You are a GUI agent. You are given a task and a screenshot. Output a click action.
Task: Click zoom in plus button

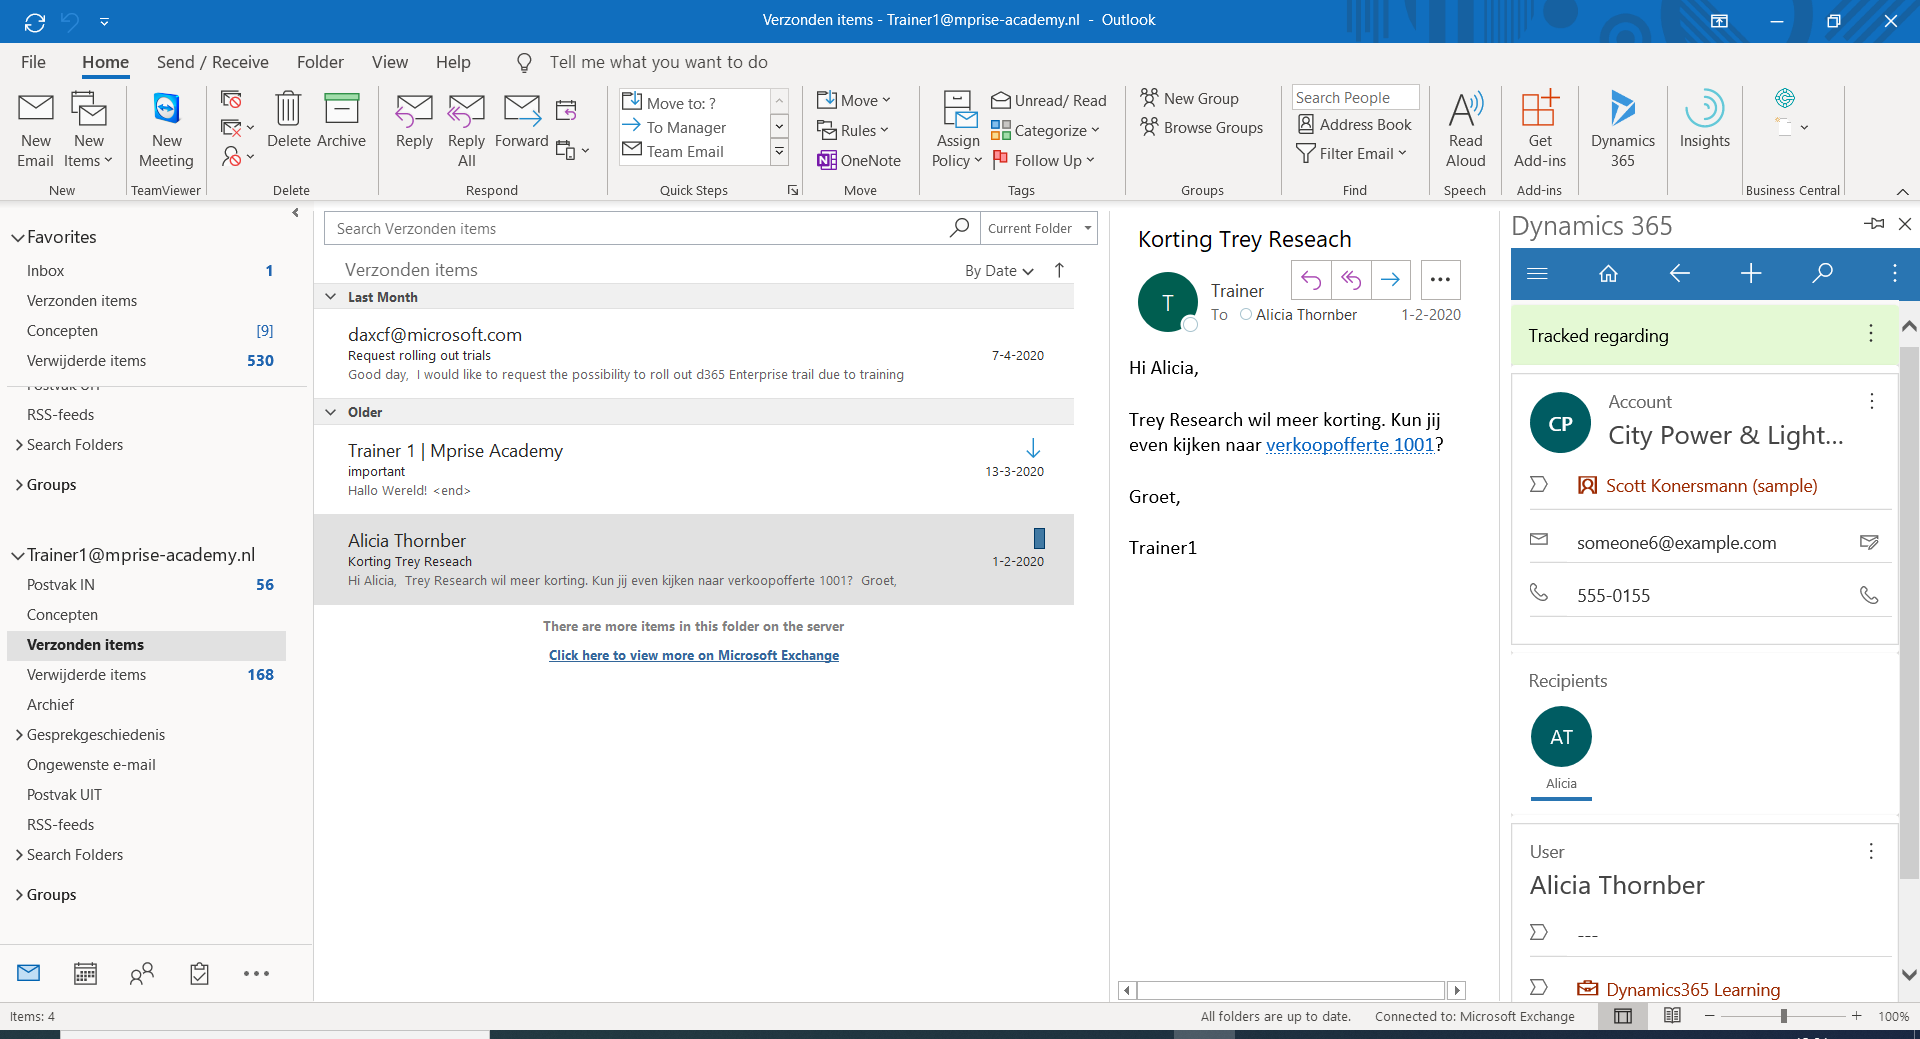pyautogui.click(x=1857, y=1016)
